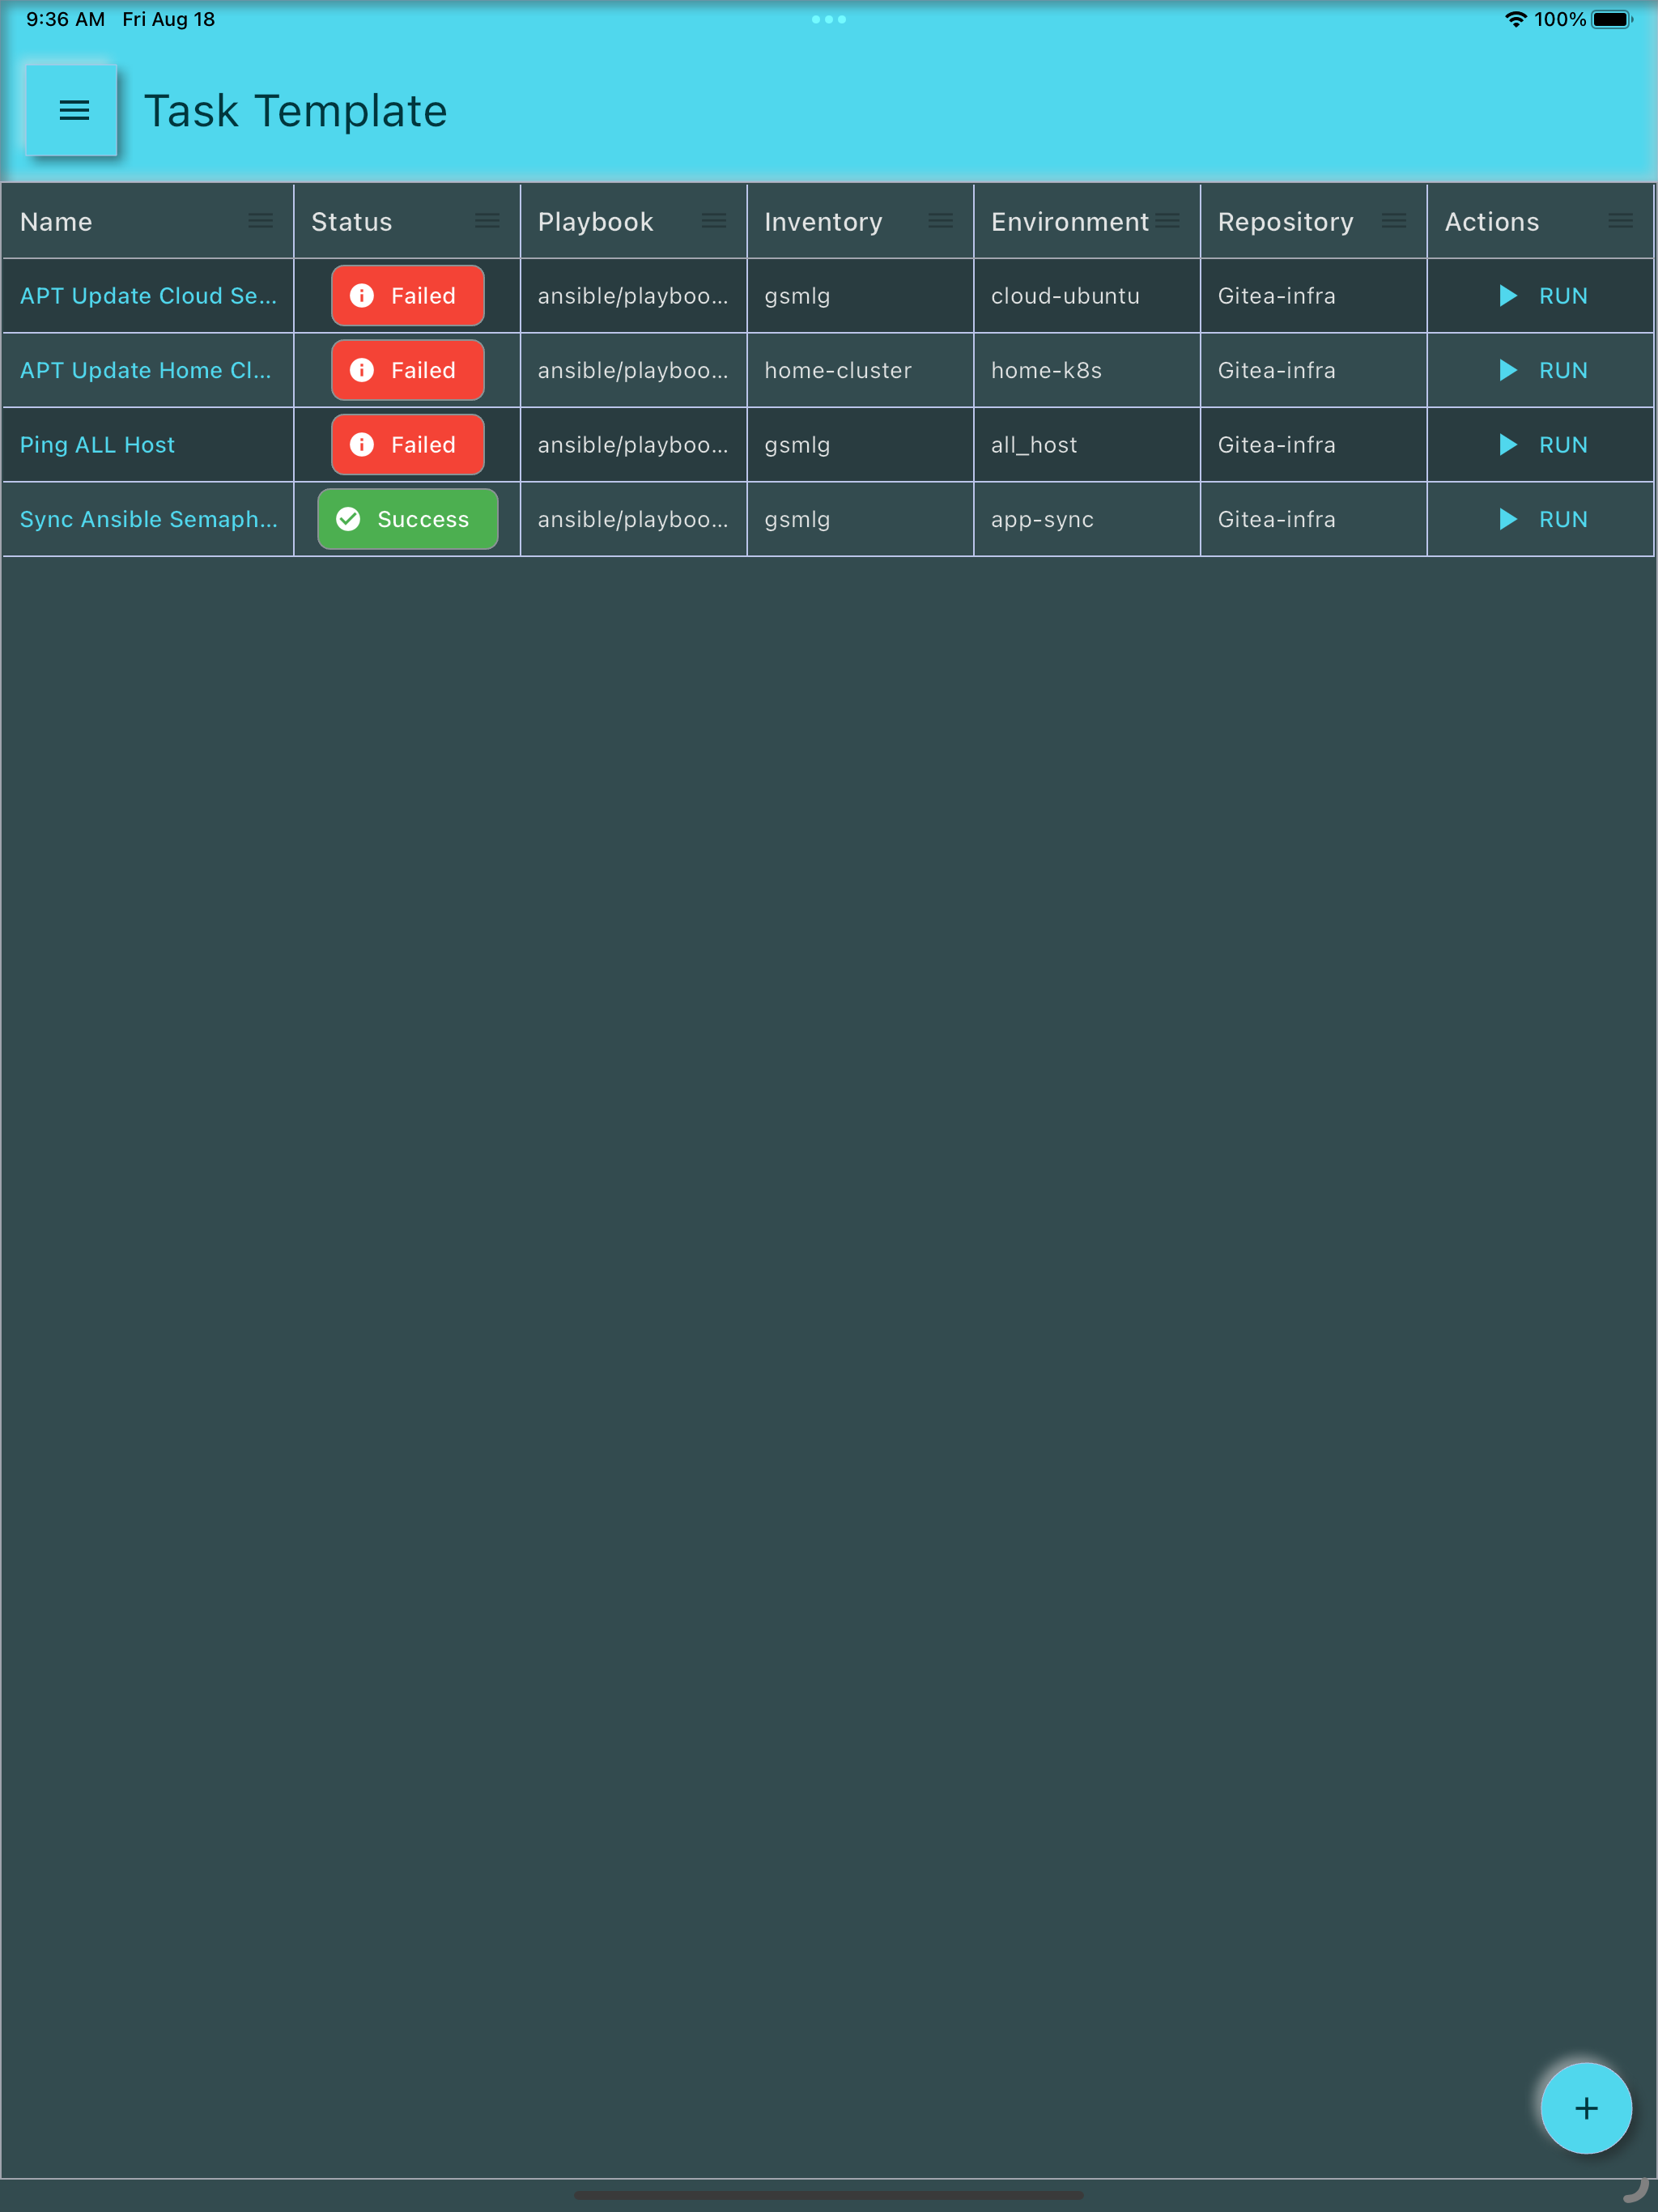1658x2212 pixels.
Task: Tap the three-dot multitasking indicator at top
Action: (x=828, y=19)
